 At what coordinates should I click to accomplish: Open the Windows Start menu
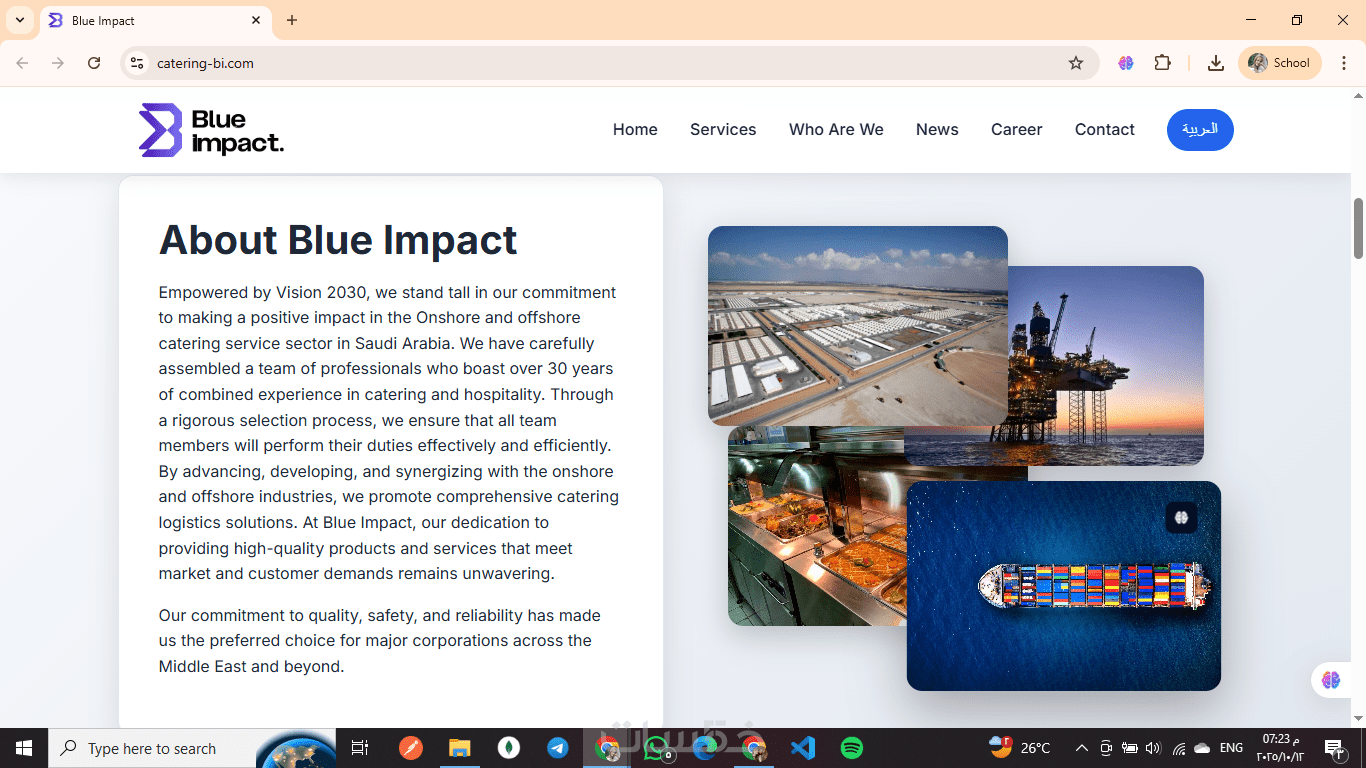coord(24,748)
